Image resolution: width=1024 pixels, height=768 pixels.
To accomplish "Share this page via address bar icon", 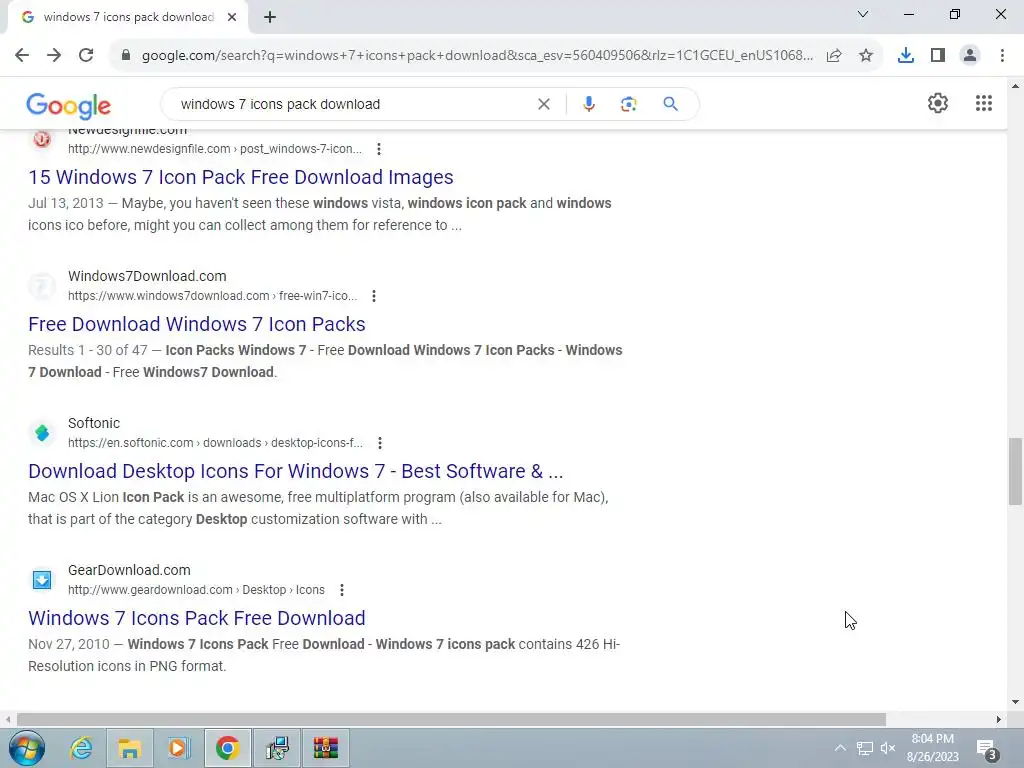I will click(x=834, y=56).
